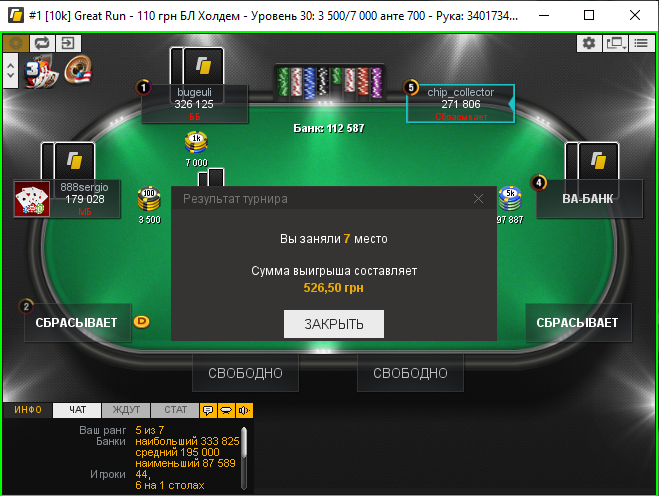
Task: Open the roulette wheel game icon
Action: coord(78,70)
